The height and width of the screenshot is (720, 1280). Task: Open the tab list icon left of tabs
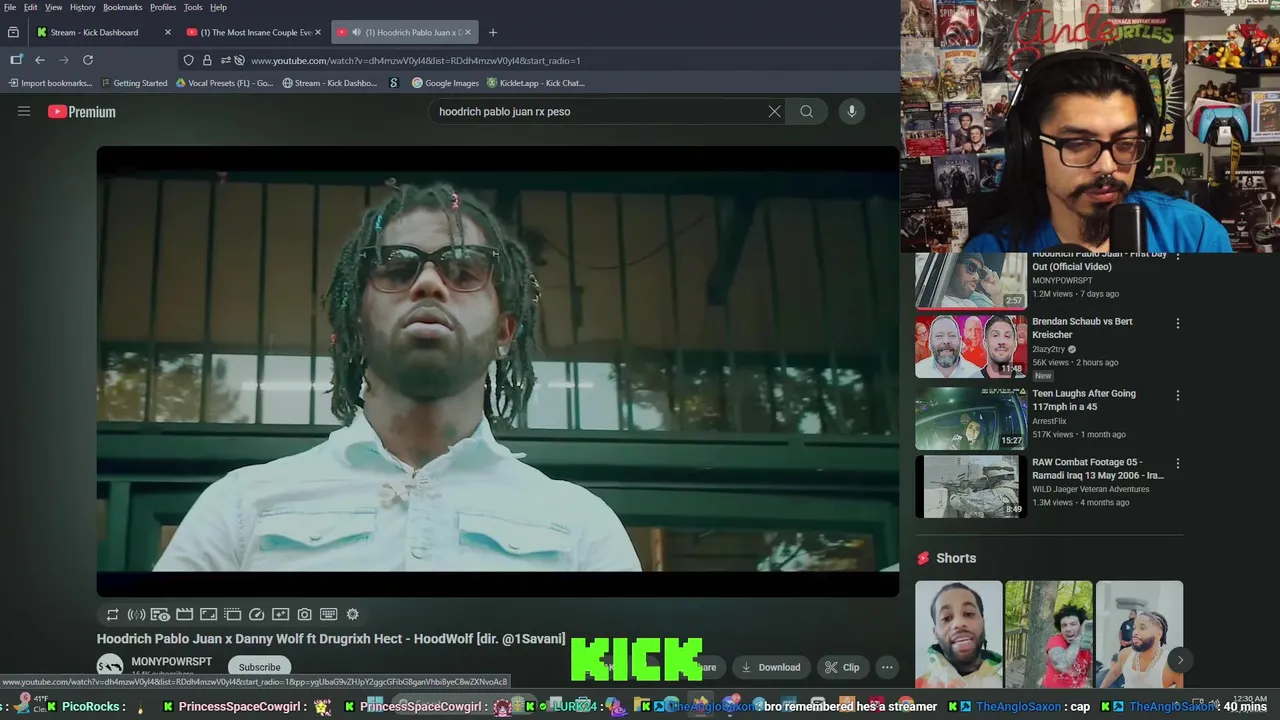pos(13,32)
